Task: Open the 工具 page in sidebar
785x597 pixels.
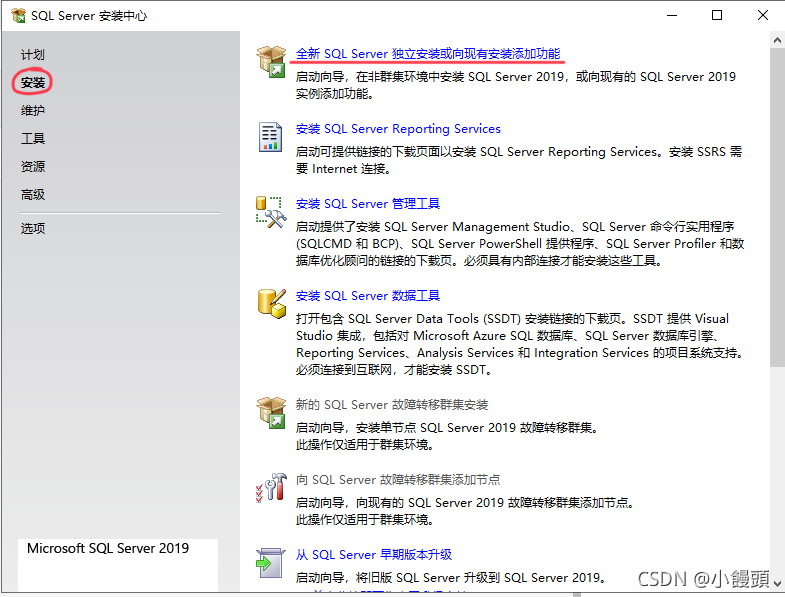Action: coord(33,138)
